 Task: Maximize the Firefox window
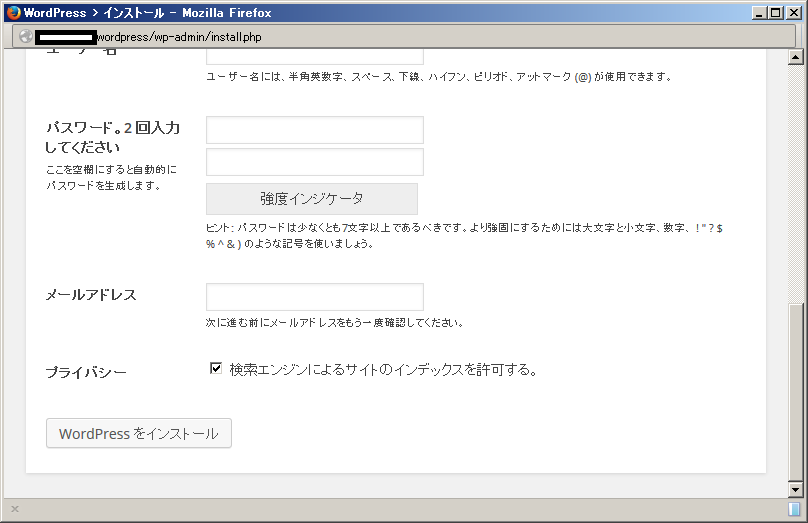coord(776,13)
